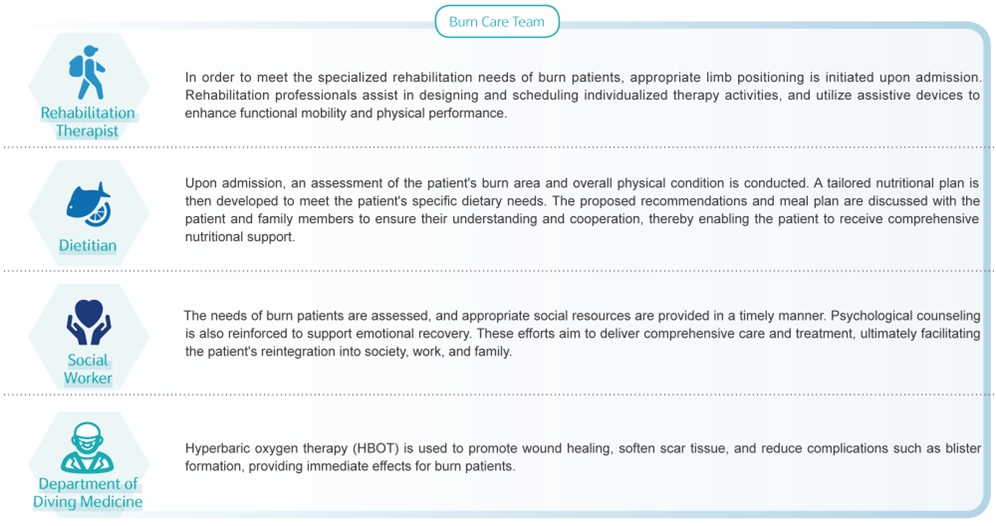Screen dimensions: 996x526
Task: Select the Burn Care Team tab
Action: coord(497,22)
